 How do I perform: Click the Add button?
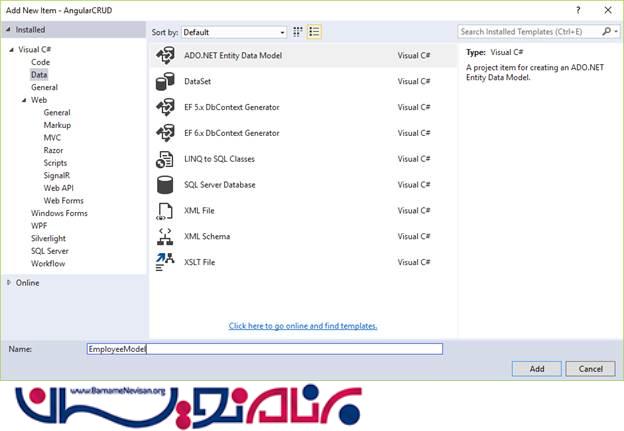[x=536, y=369]
